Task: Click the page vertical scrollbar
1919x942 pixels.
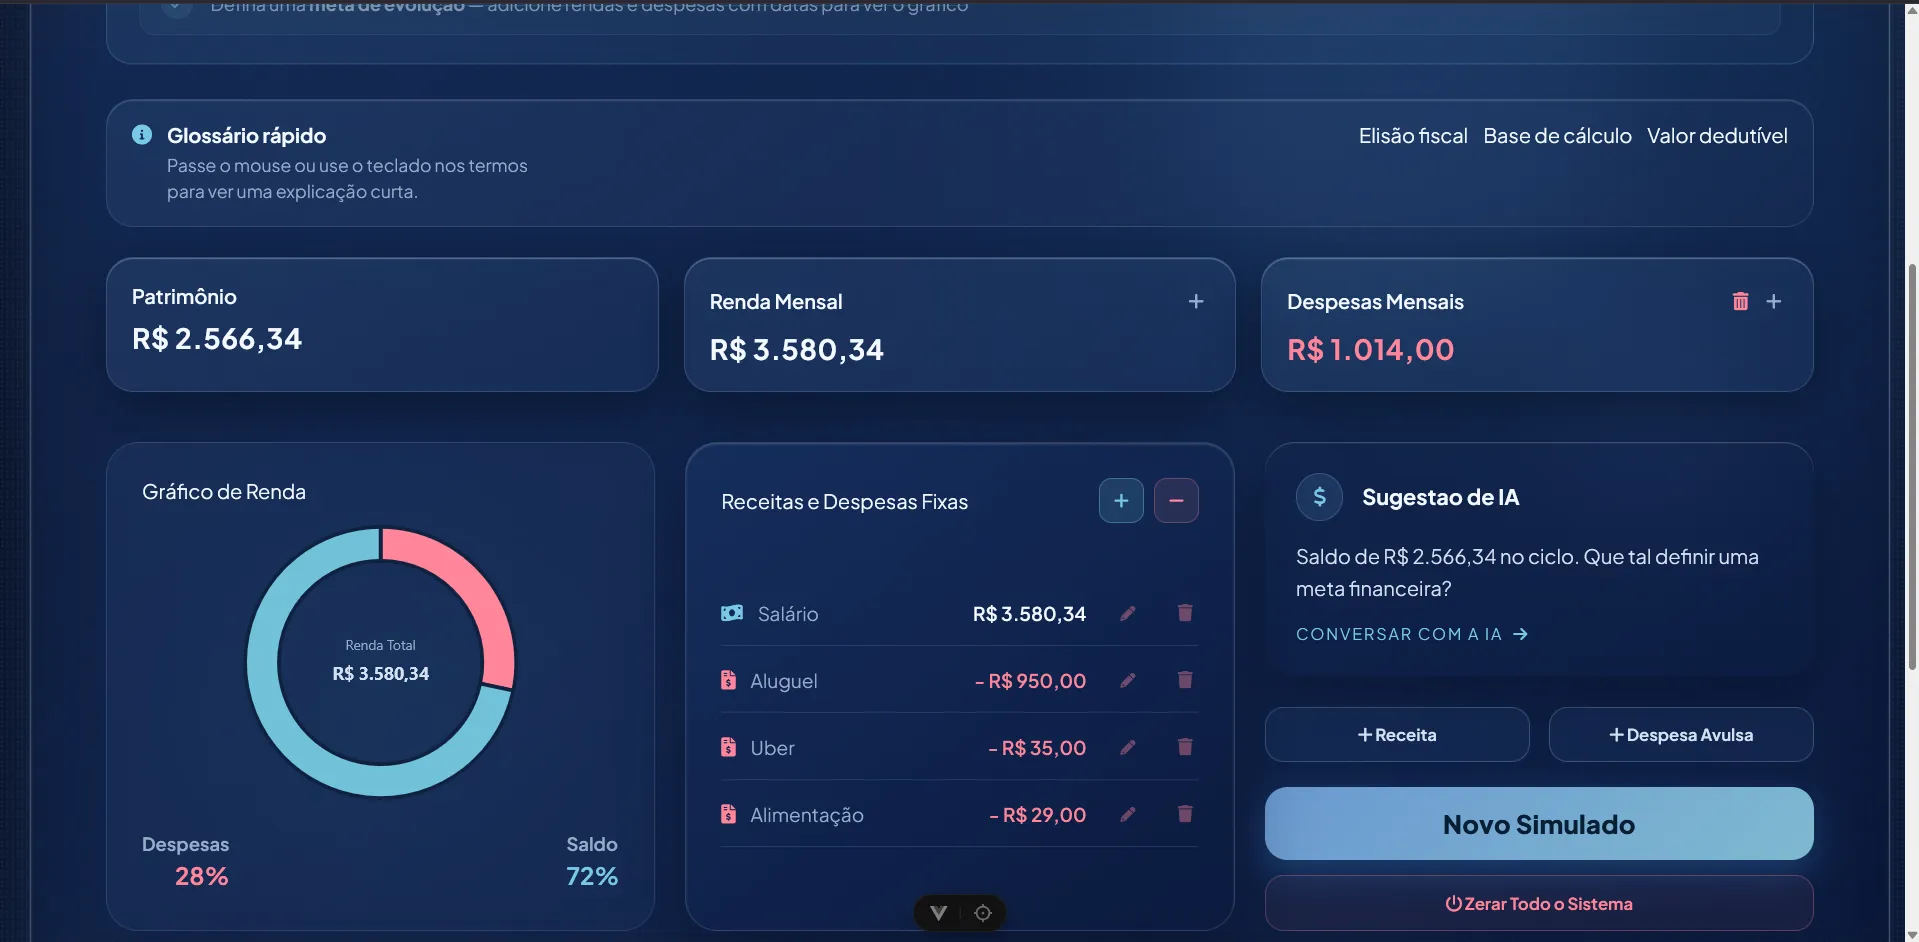Action: [x=1911, y=466]
